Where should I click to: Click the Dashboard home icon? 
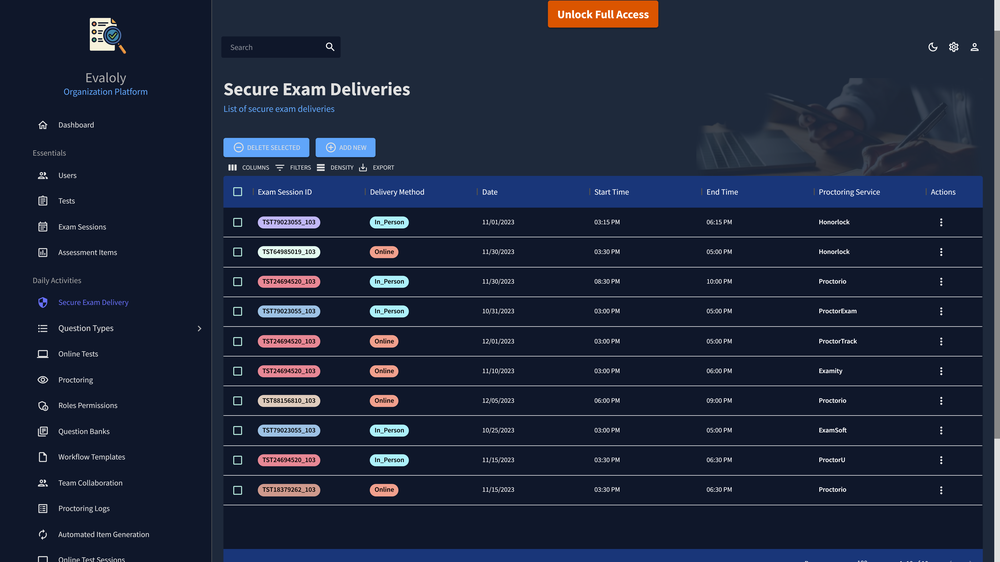click(43, 125)
